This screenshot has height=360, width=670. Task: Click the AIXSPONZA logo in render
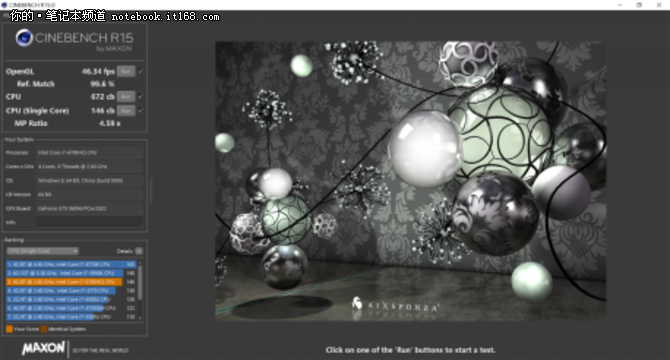(395, 305)
